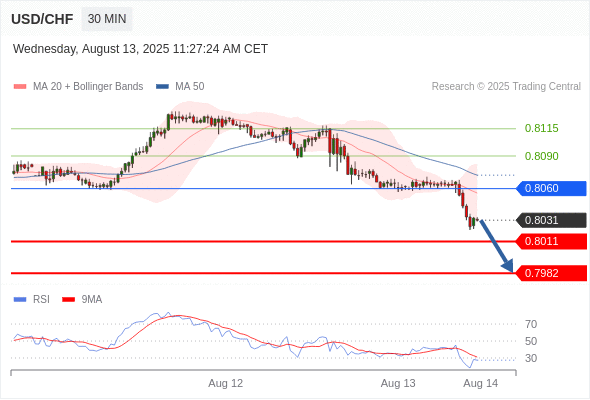Click the blue 0.8060 pivot price tag
Image resolution: width=590 pixels, height=400 pixels.
pyautogui.click(x=551, y=188)
